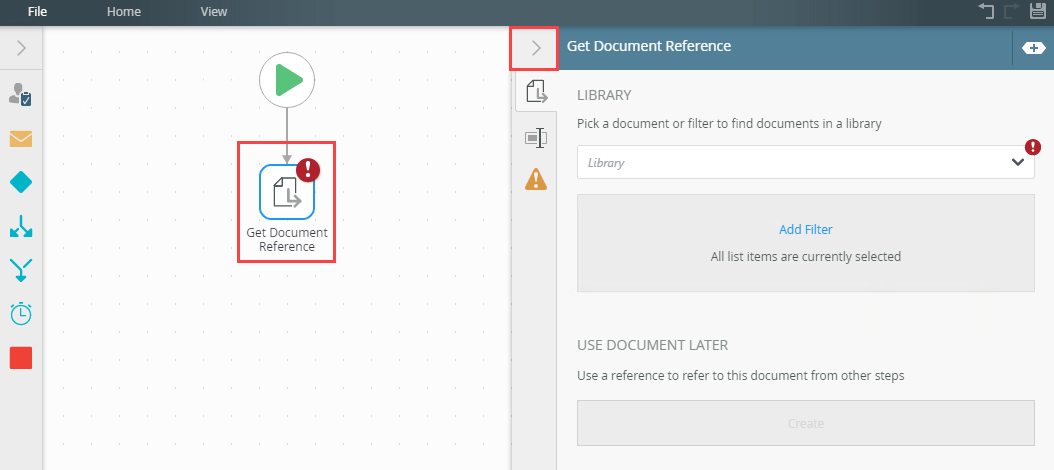Open the File menu
The image size is (1054, 470).
pos(38,12)
